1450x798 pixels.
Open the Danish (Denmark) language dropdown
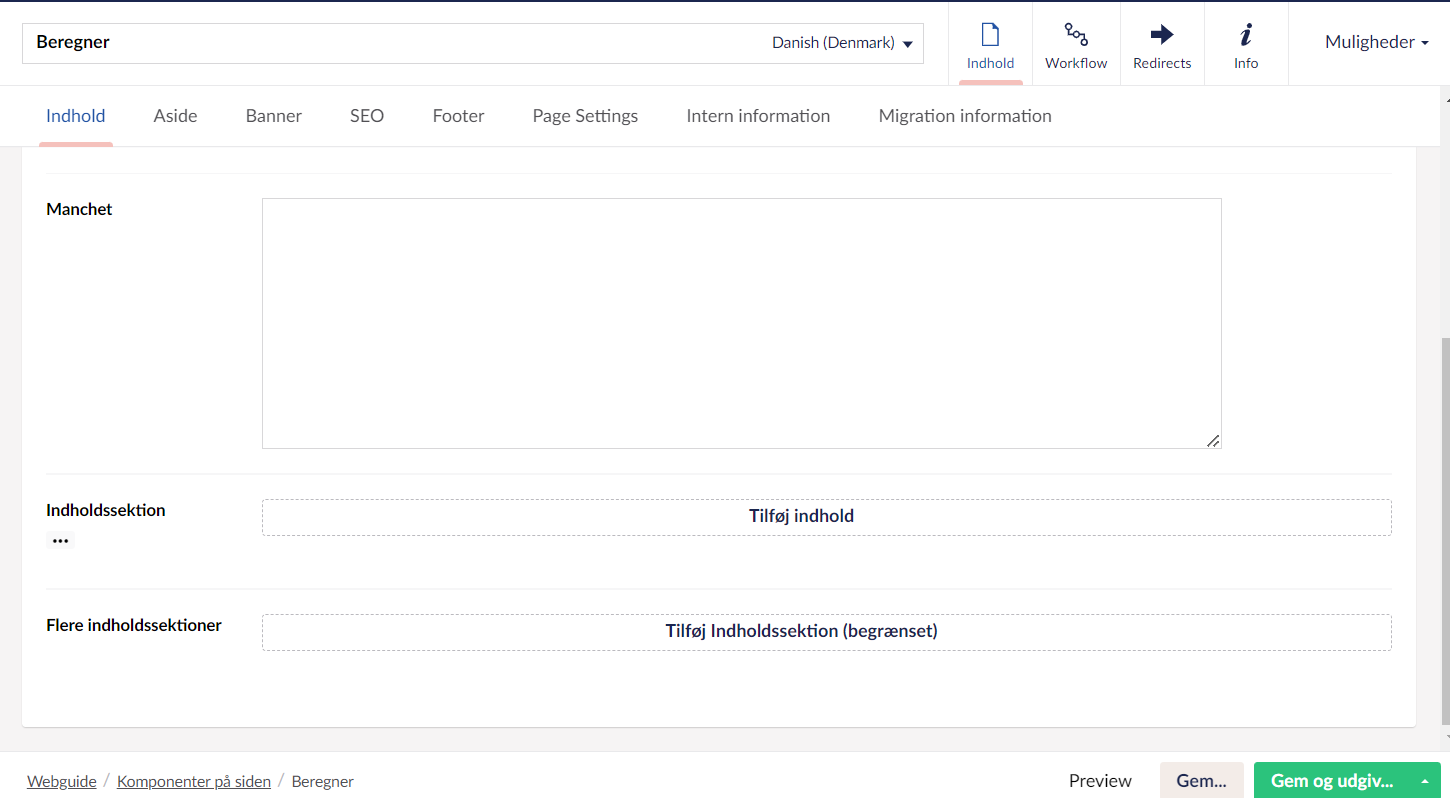pyautogui.click(x=842, y=43)
